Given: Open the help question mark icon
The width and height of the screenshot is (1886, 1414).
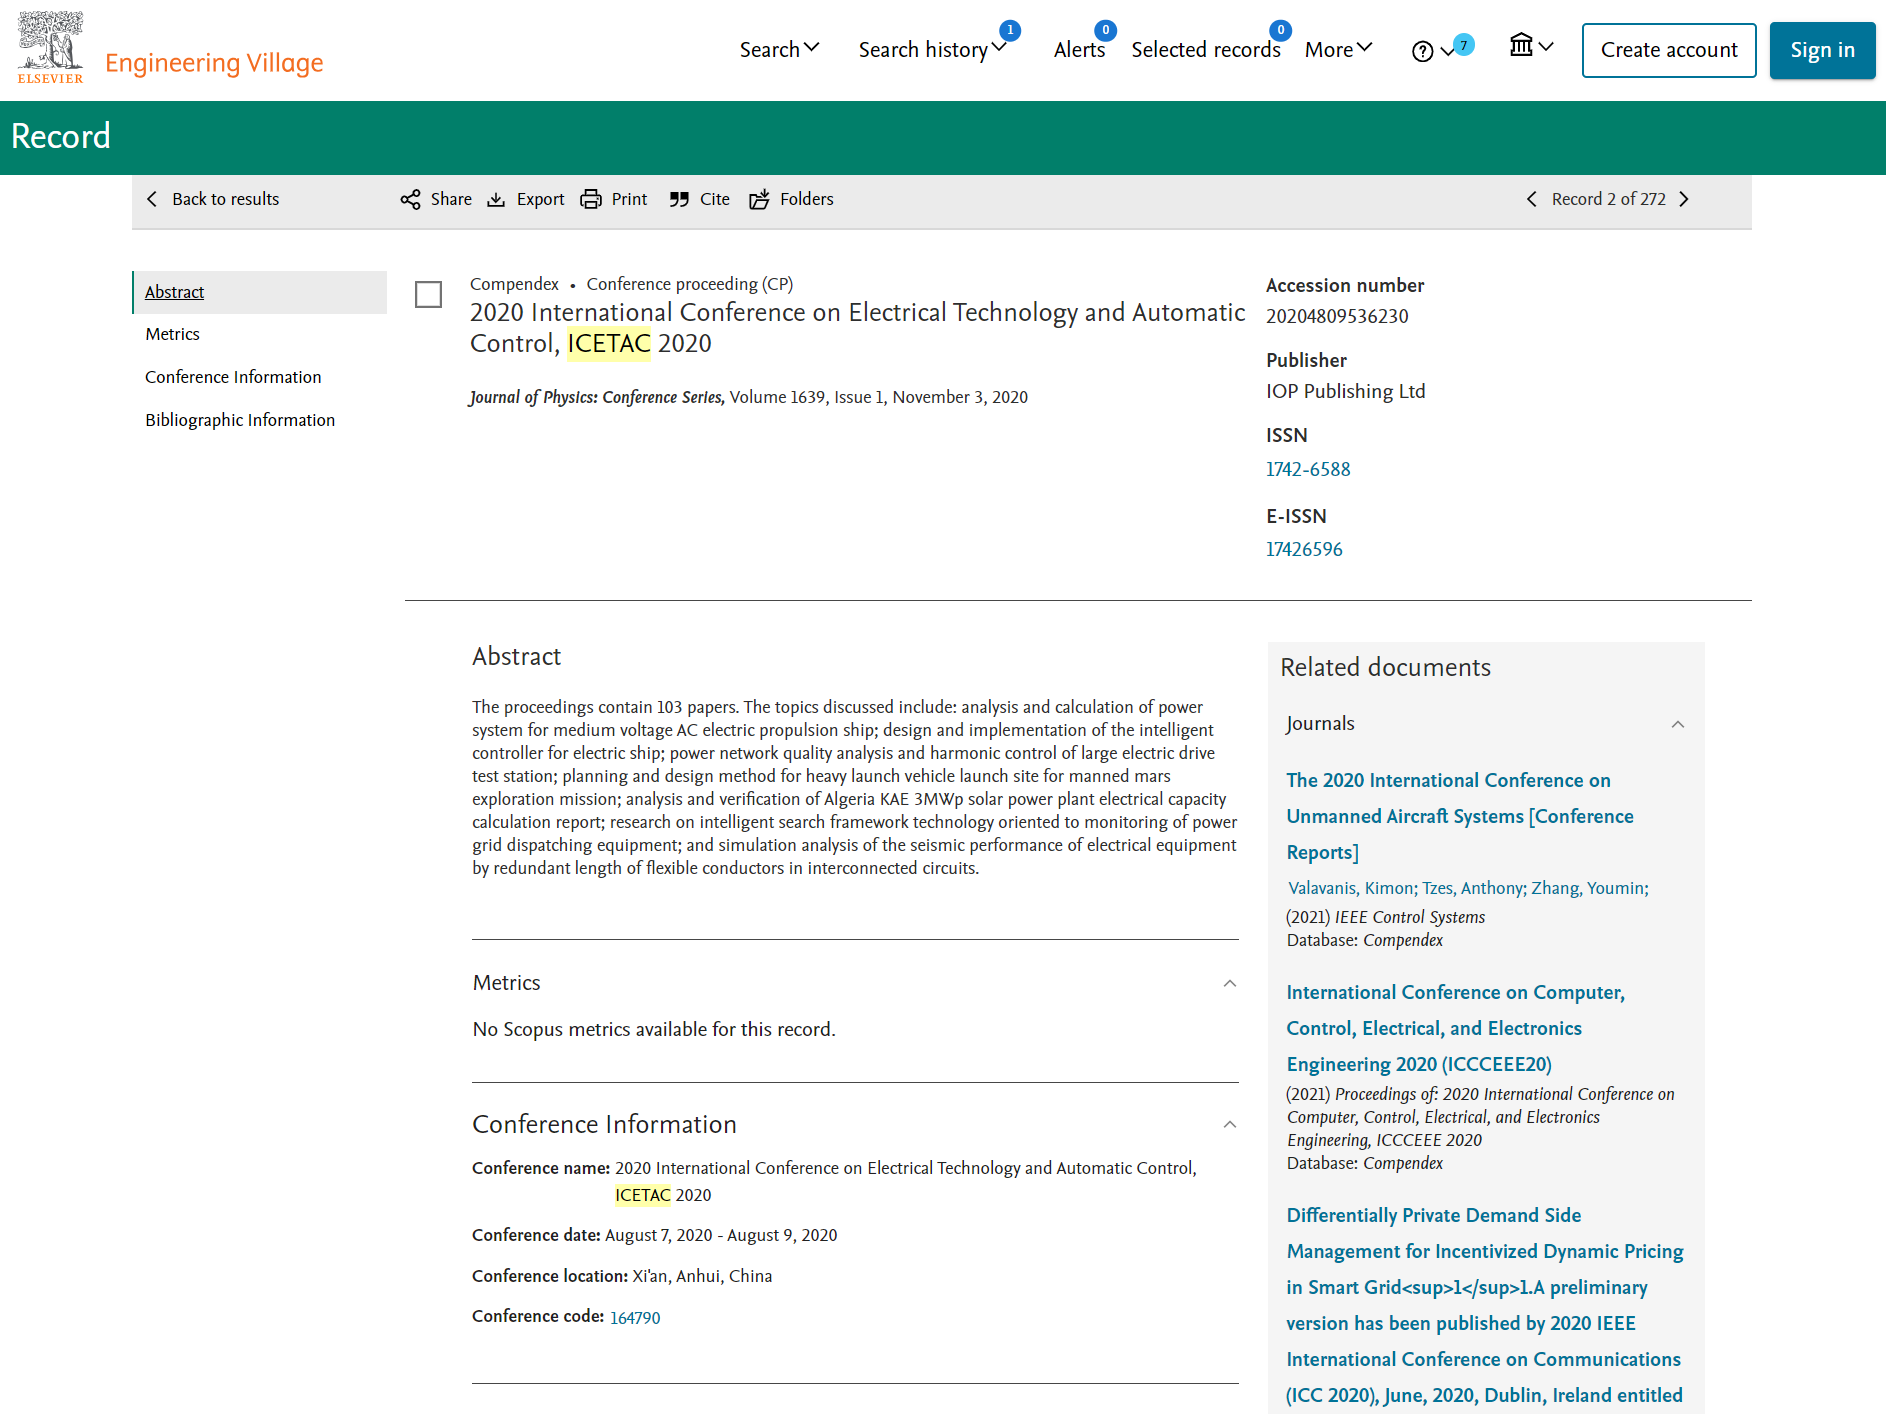Looking at the screenshot, I should click(x=1422, y=51).
